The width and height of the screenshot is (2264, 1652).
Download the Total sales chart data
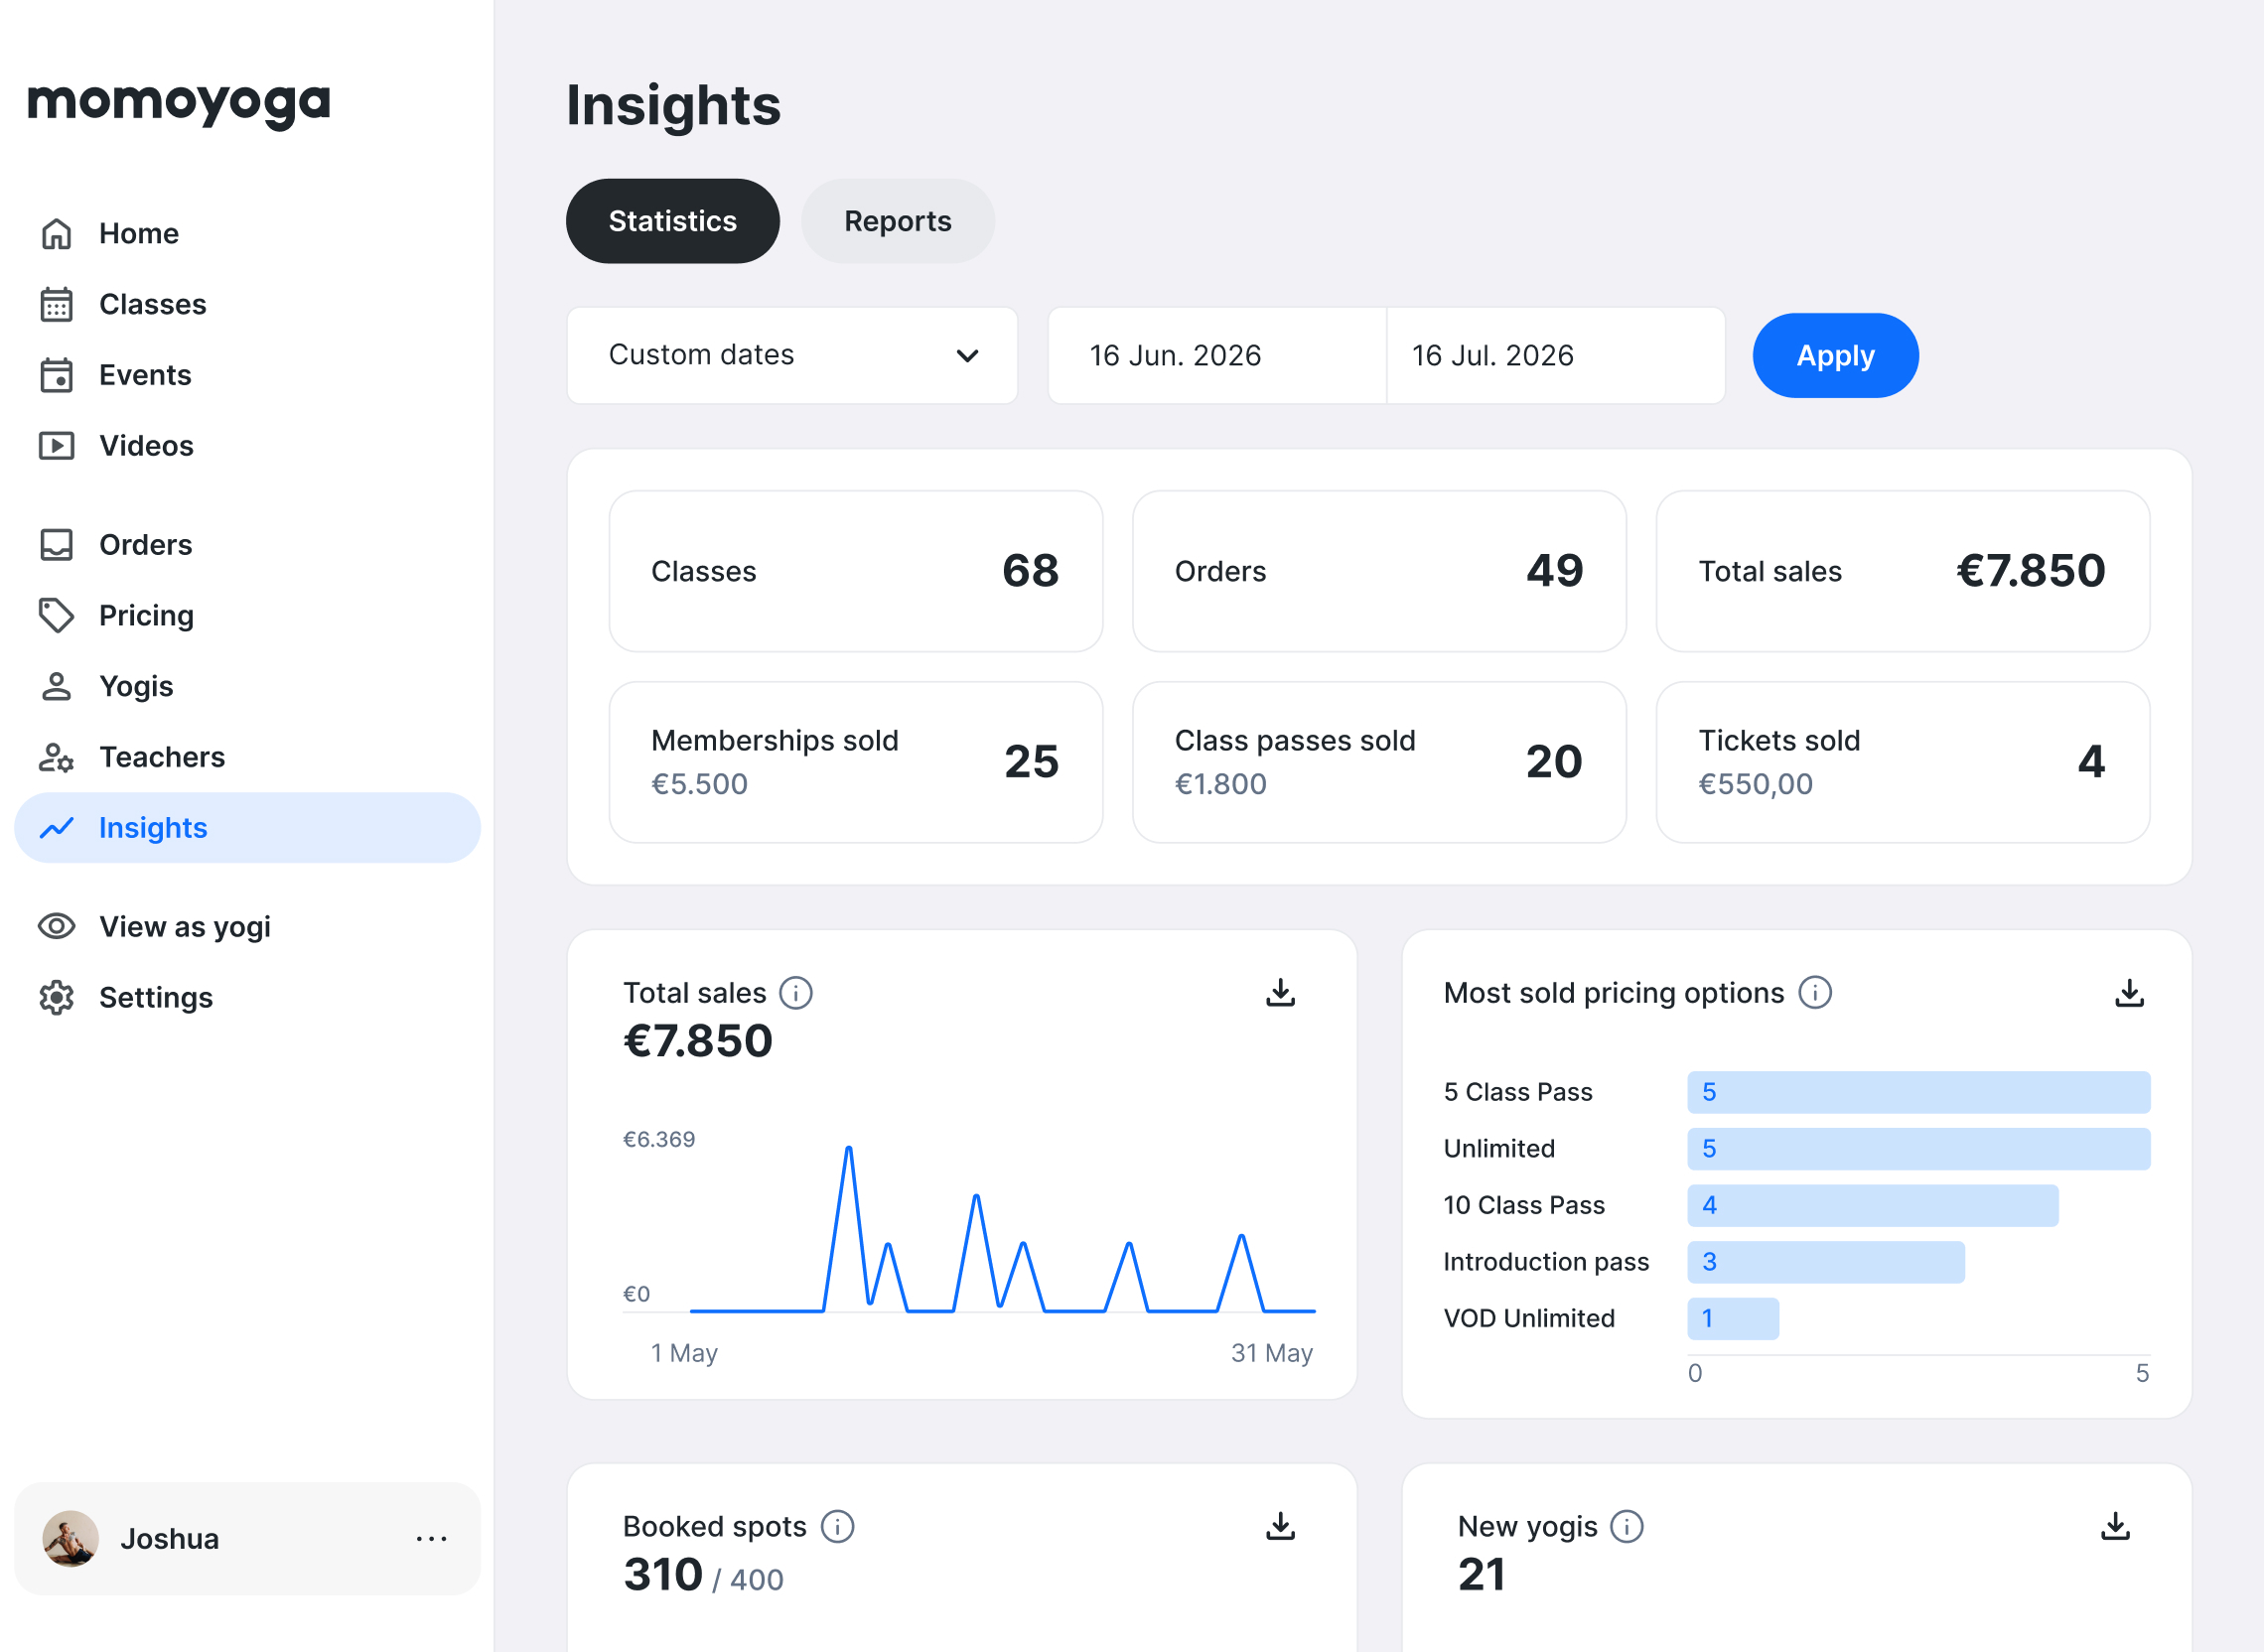point(1280,993)
